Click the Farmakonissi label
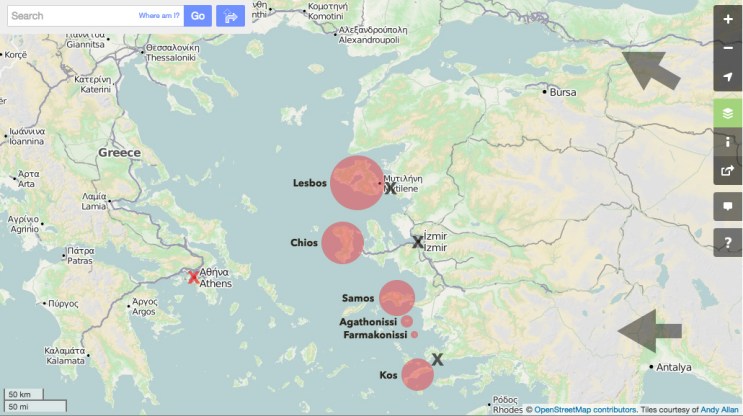Viewport: 743px width, 416px height. 375,335
